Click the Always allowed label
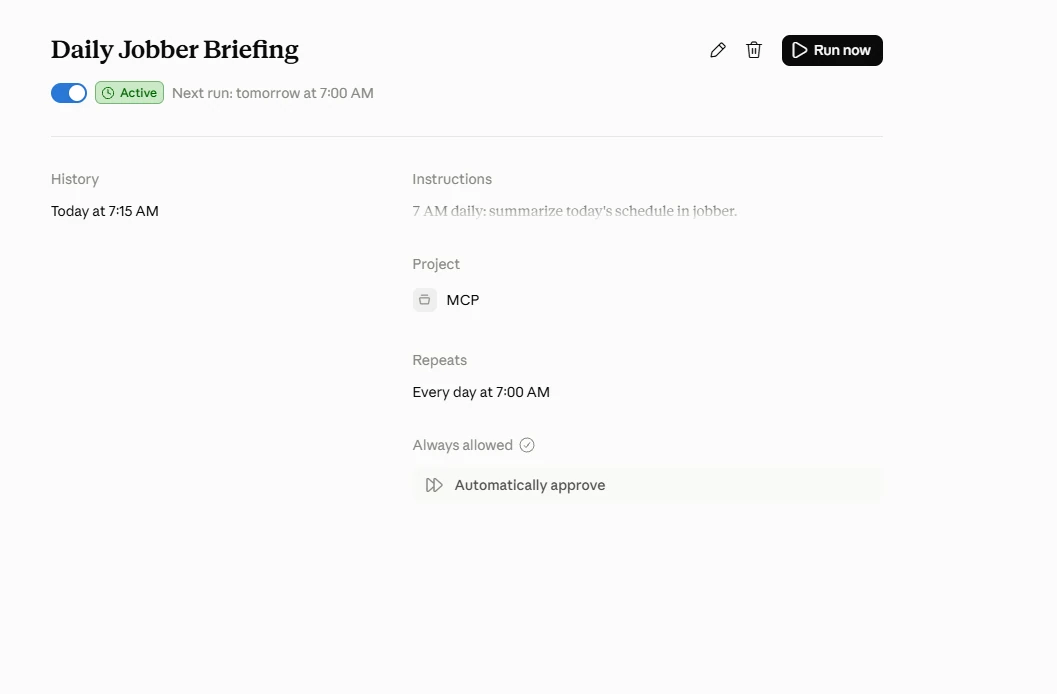1057x694 pixels. [x=462, y=445]
